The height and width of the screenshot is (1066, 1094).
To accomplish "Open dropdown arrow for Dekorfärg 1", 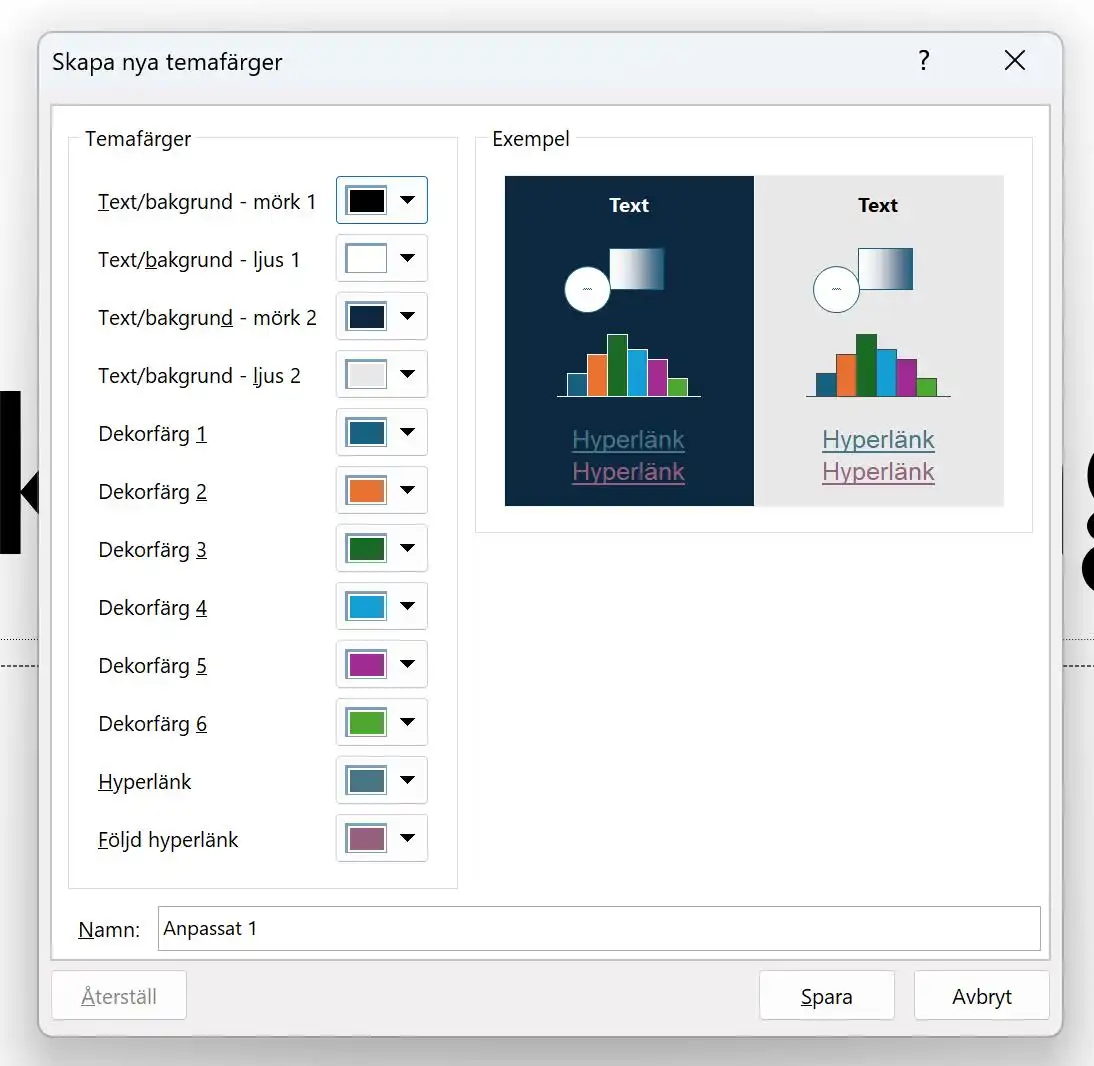I will (x=407, y=432).
